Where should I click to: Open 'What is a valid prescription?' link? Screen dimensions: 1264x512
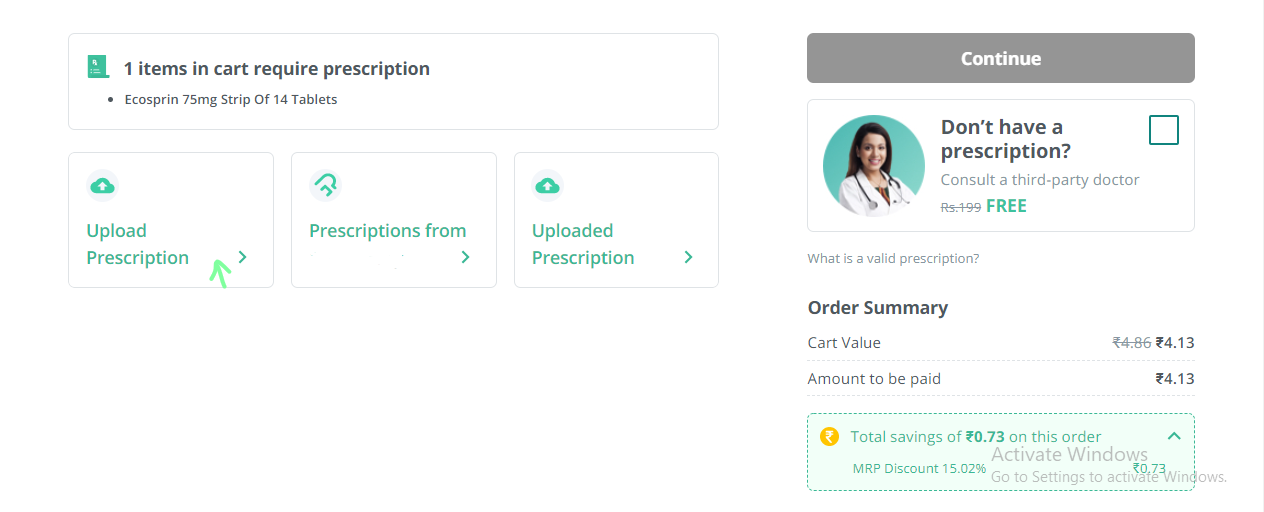pos(893,259)
